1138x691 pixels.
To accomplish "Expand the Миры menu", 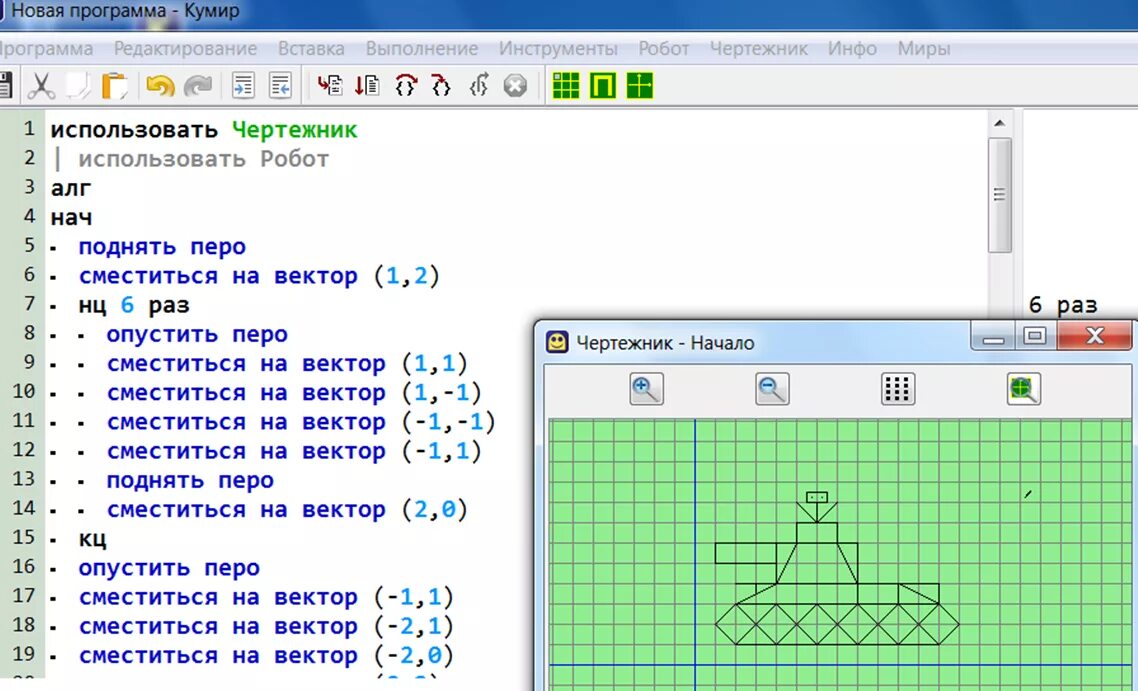I will tap(923, 49).
